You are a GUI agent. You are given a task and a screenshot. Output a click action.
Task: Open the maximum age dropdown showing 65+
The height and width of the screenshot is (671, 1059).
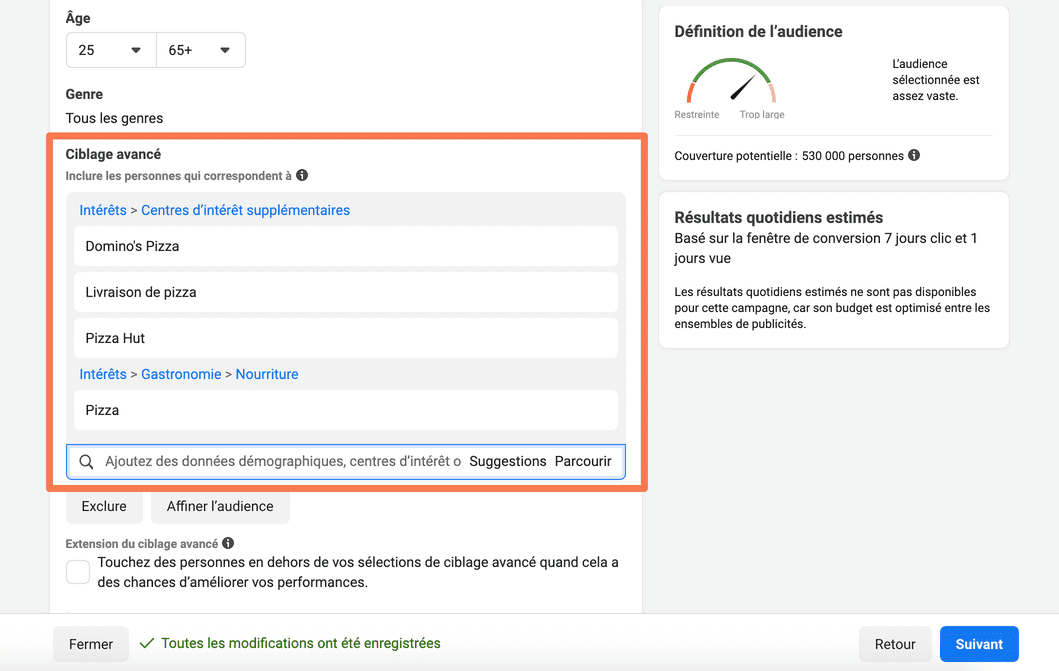pyautogui.click(x=200, y=50)
